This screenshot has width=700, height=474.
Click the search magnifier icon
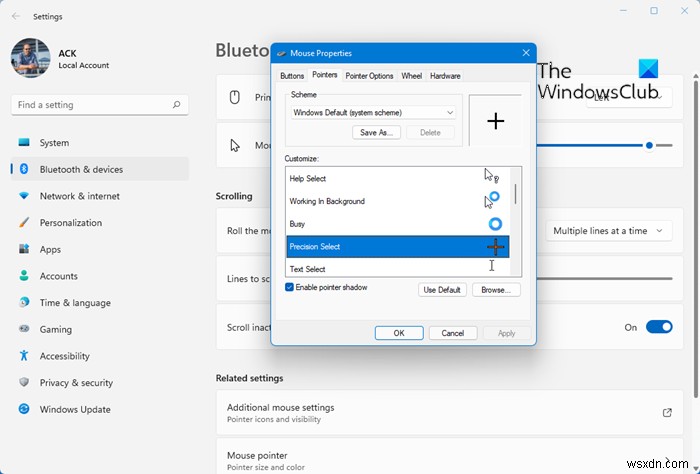[x=176, y=104]
